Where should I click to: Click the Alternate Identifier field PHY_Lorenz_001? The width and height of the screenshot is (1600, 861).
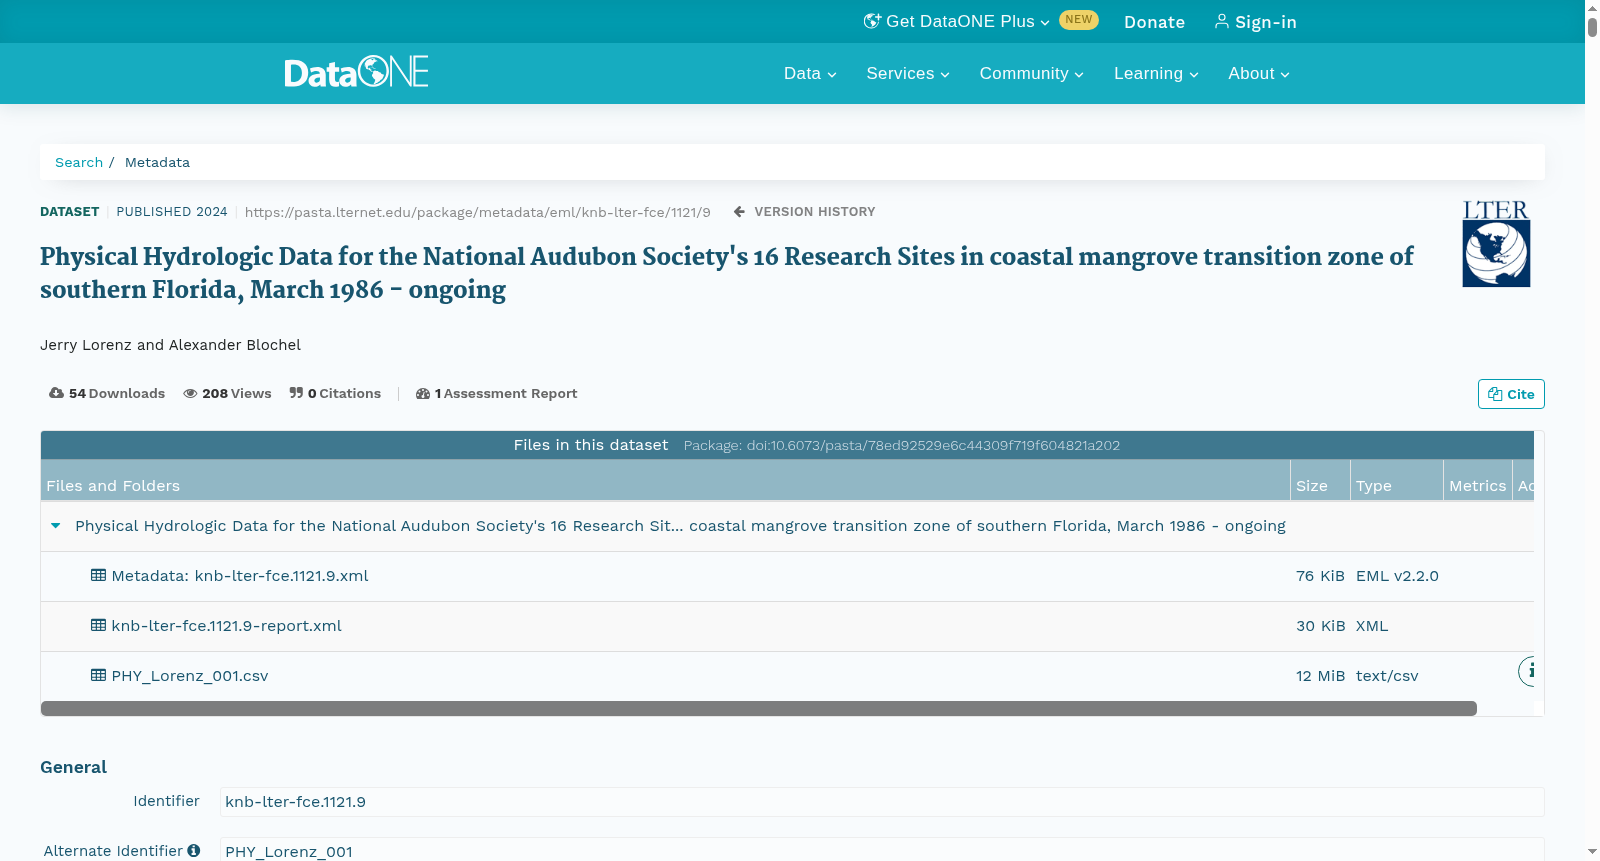coord(882,851)
